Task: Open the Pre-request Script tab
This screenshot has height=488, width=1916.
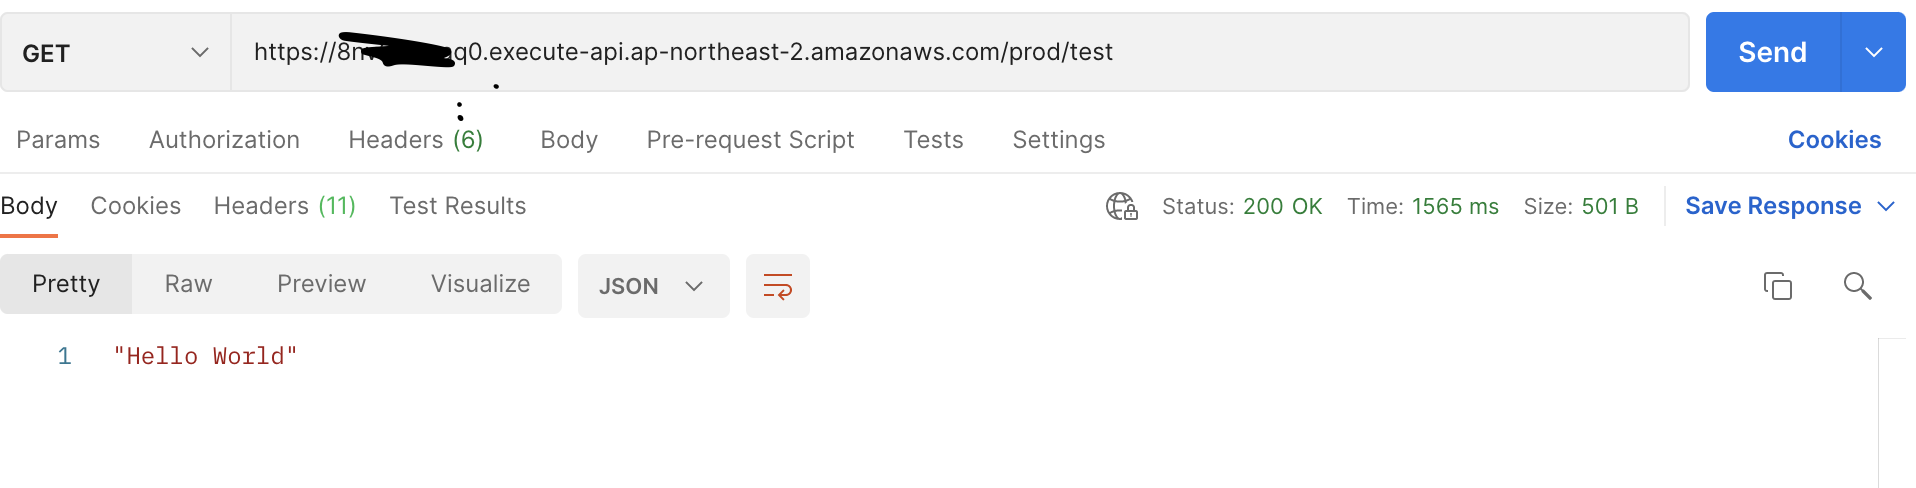Action: (750, 140)
